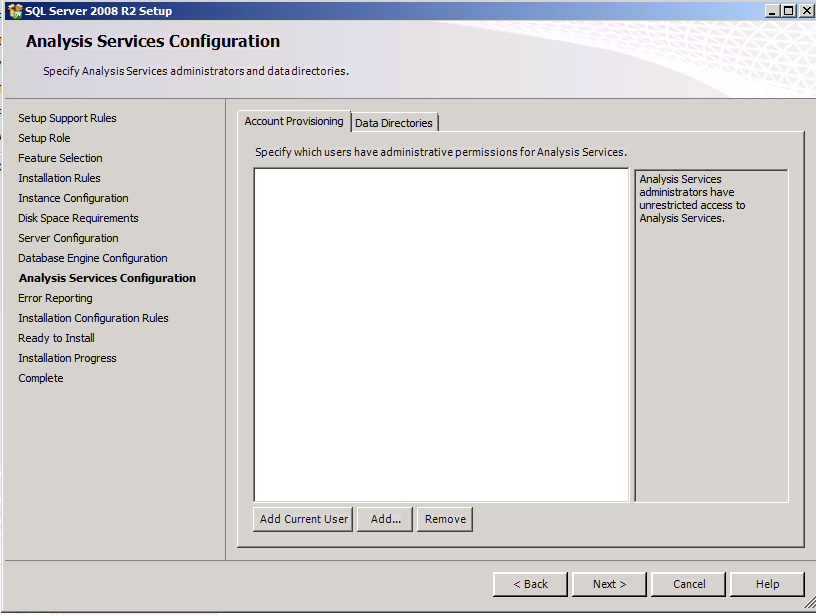Cancel the SQL Server setup
The width and height of the screenshot is (816, 615).
point(688,584)
